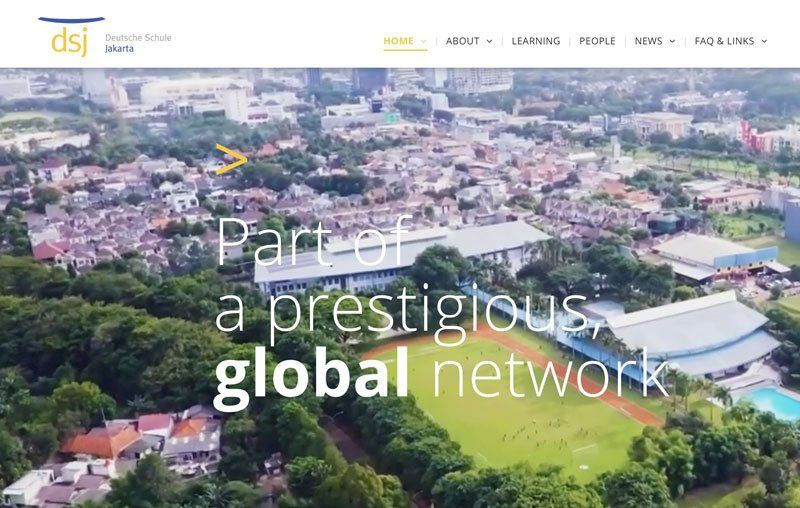
Task: Click the orange-roofed house in hero image
Action: point(102,441)
